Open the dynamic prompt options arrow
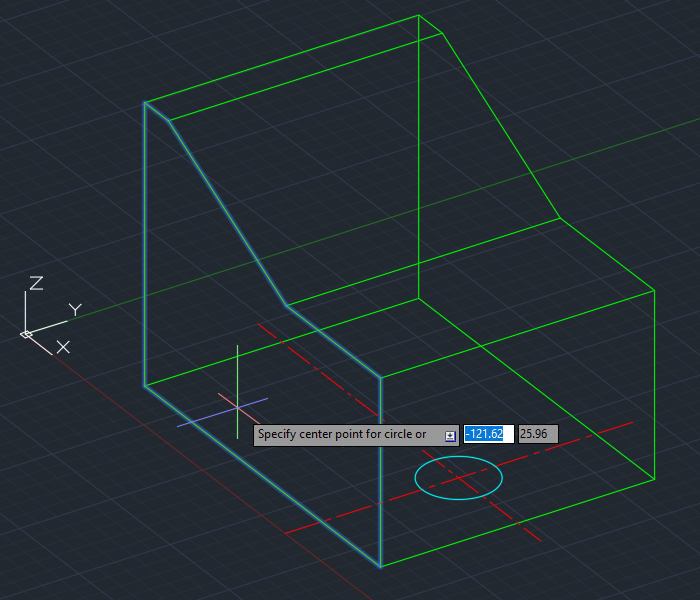The width and height of the screenshot is (700, 600). (x=450, y=436)
